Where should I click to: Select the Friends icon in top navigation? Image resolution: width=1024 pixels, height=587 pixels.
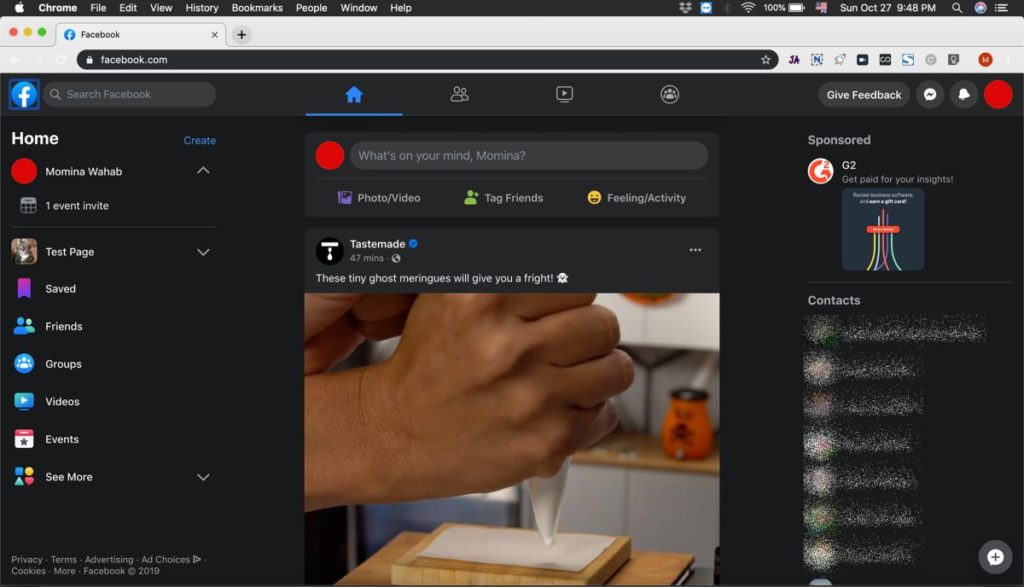[x=459, y=94]
